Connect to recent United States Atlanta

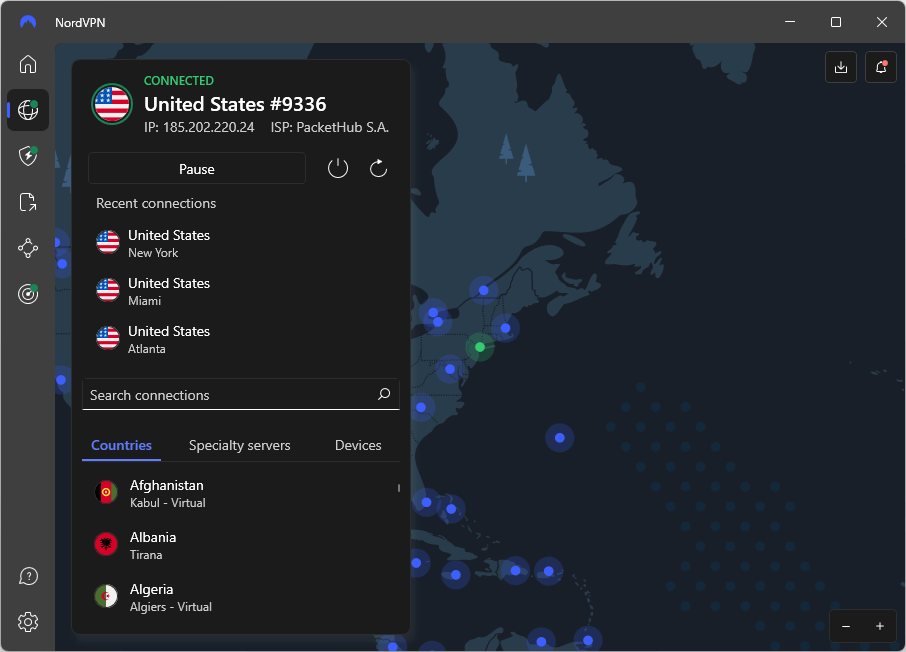click(241, 339)
